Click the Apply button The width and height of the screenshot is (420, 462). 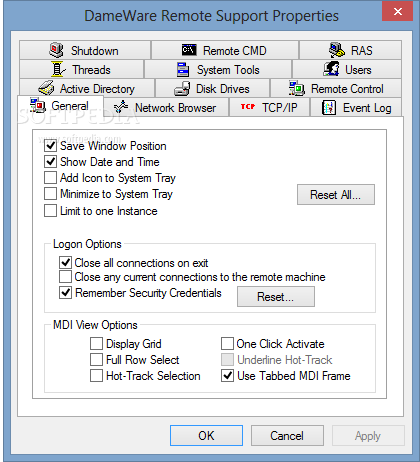tap(368, 435)
